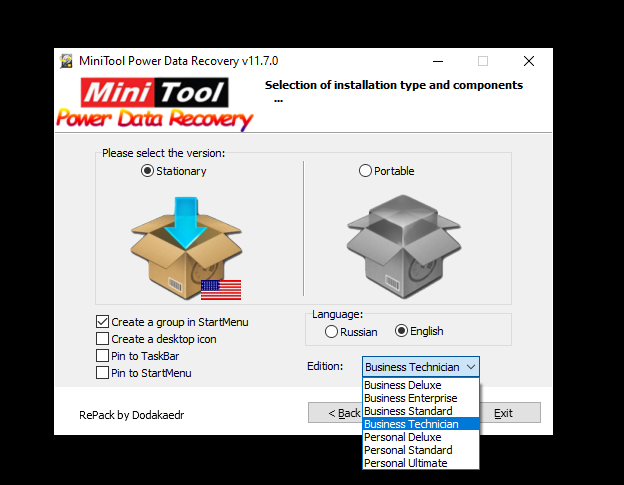
Task: Pick Business Deluxe from edition list
Action: tap(421, 385)
